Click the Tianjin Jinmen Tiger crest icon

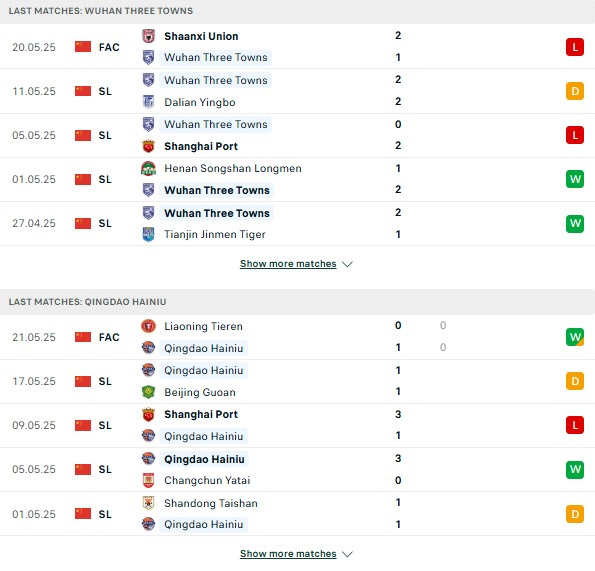(x=148, y=234)
